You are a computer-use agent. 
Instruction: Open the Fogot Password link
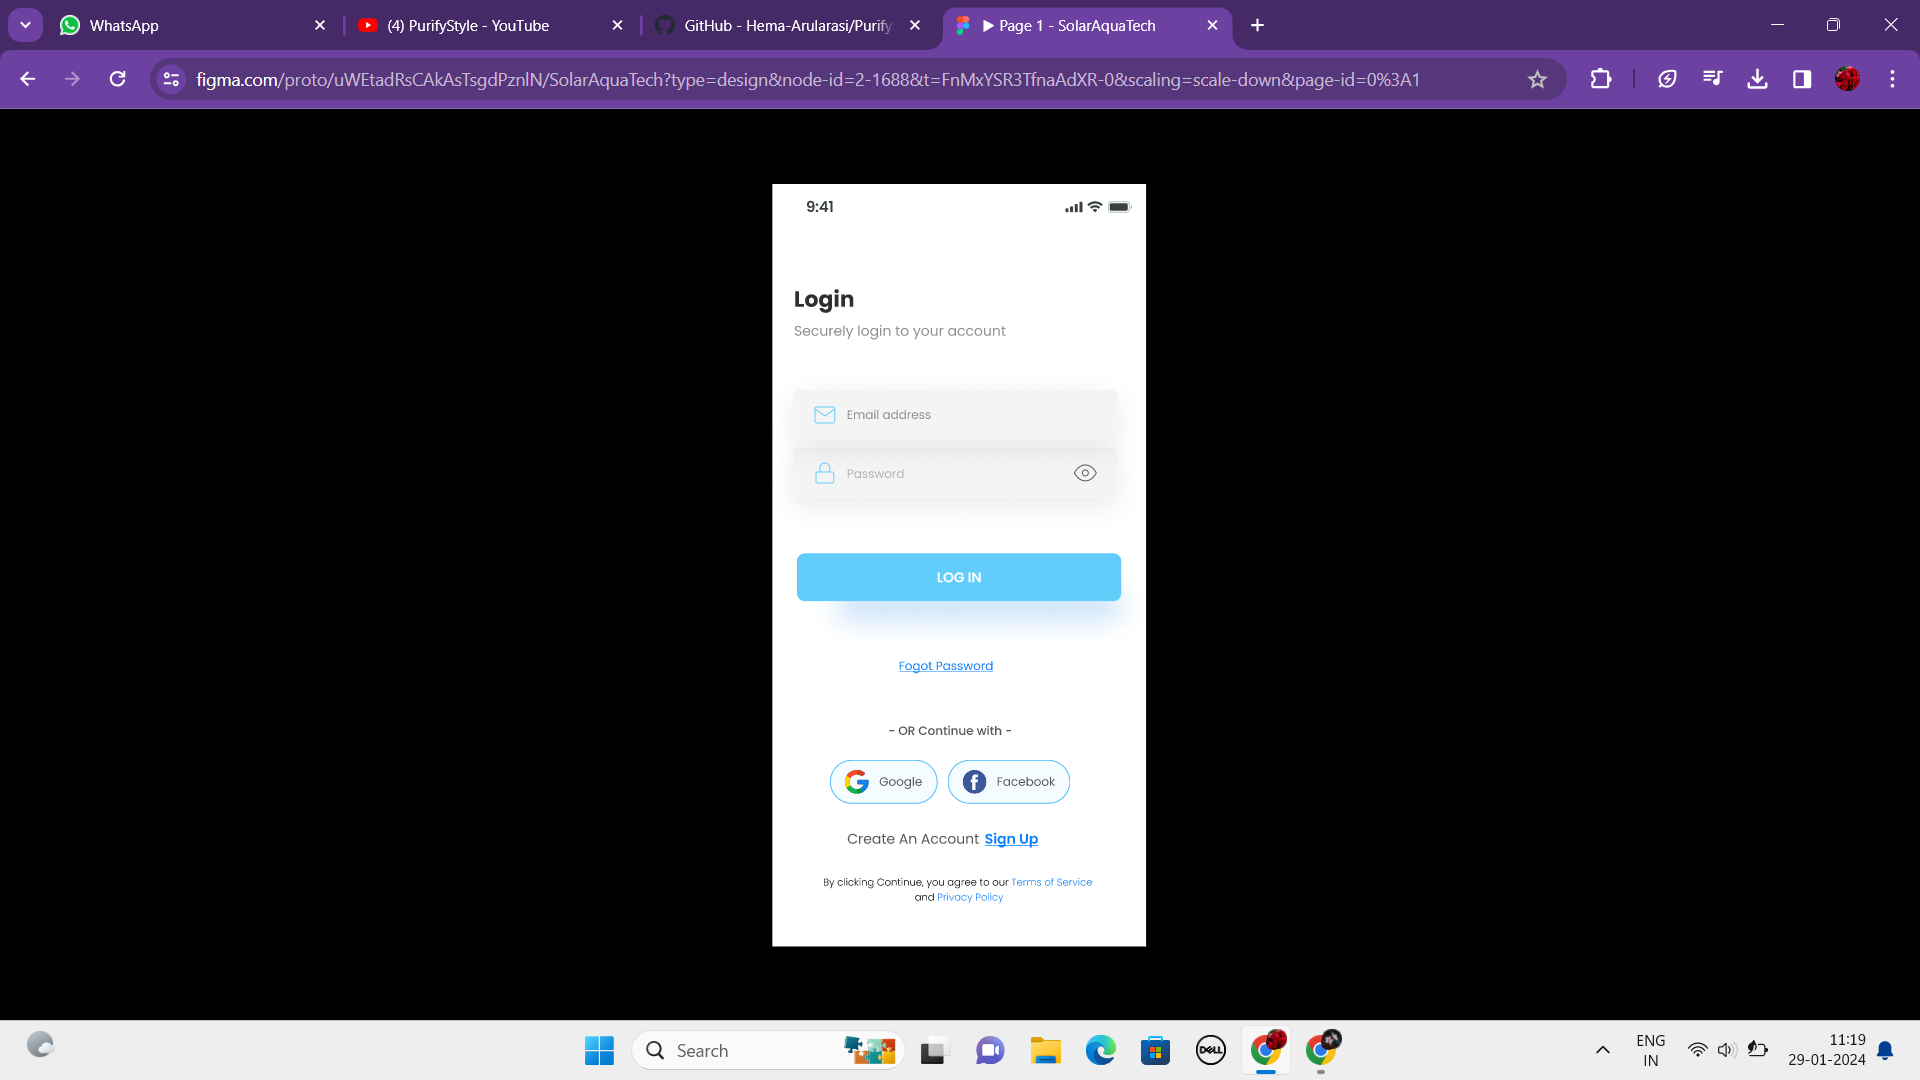click(x=945, y=666)
